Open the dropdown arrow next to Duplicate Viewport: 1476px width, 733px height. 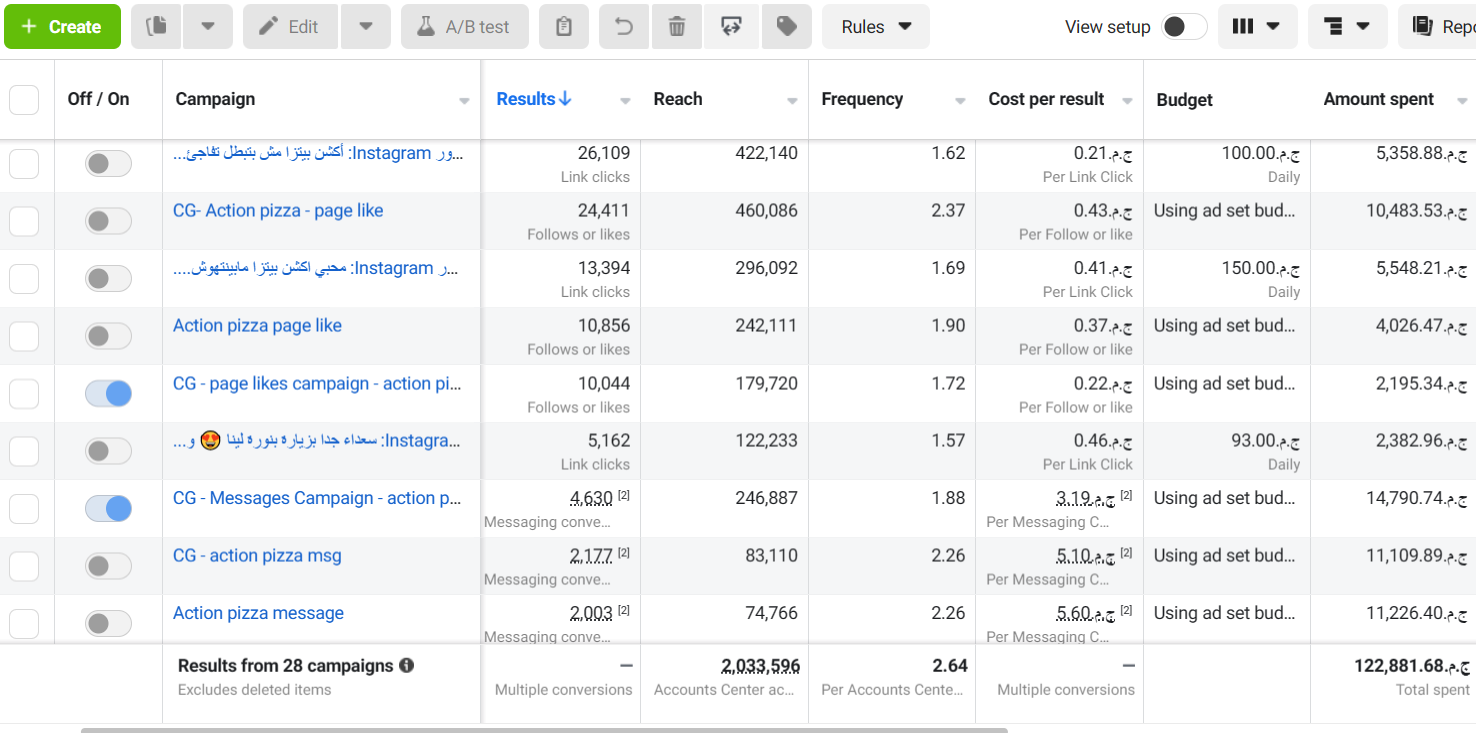tap(208, 27)
